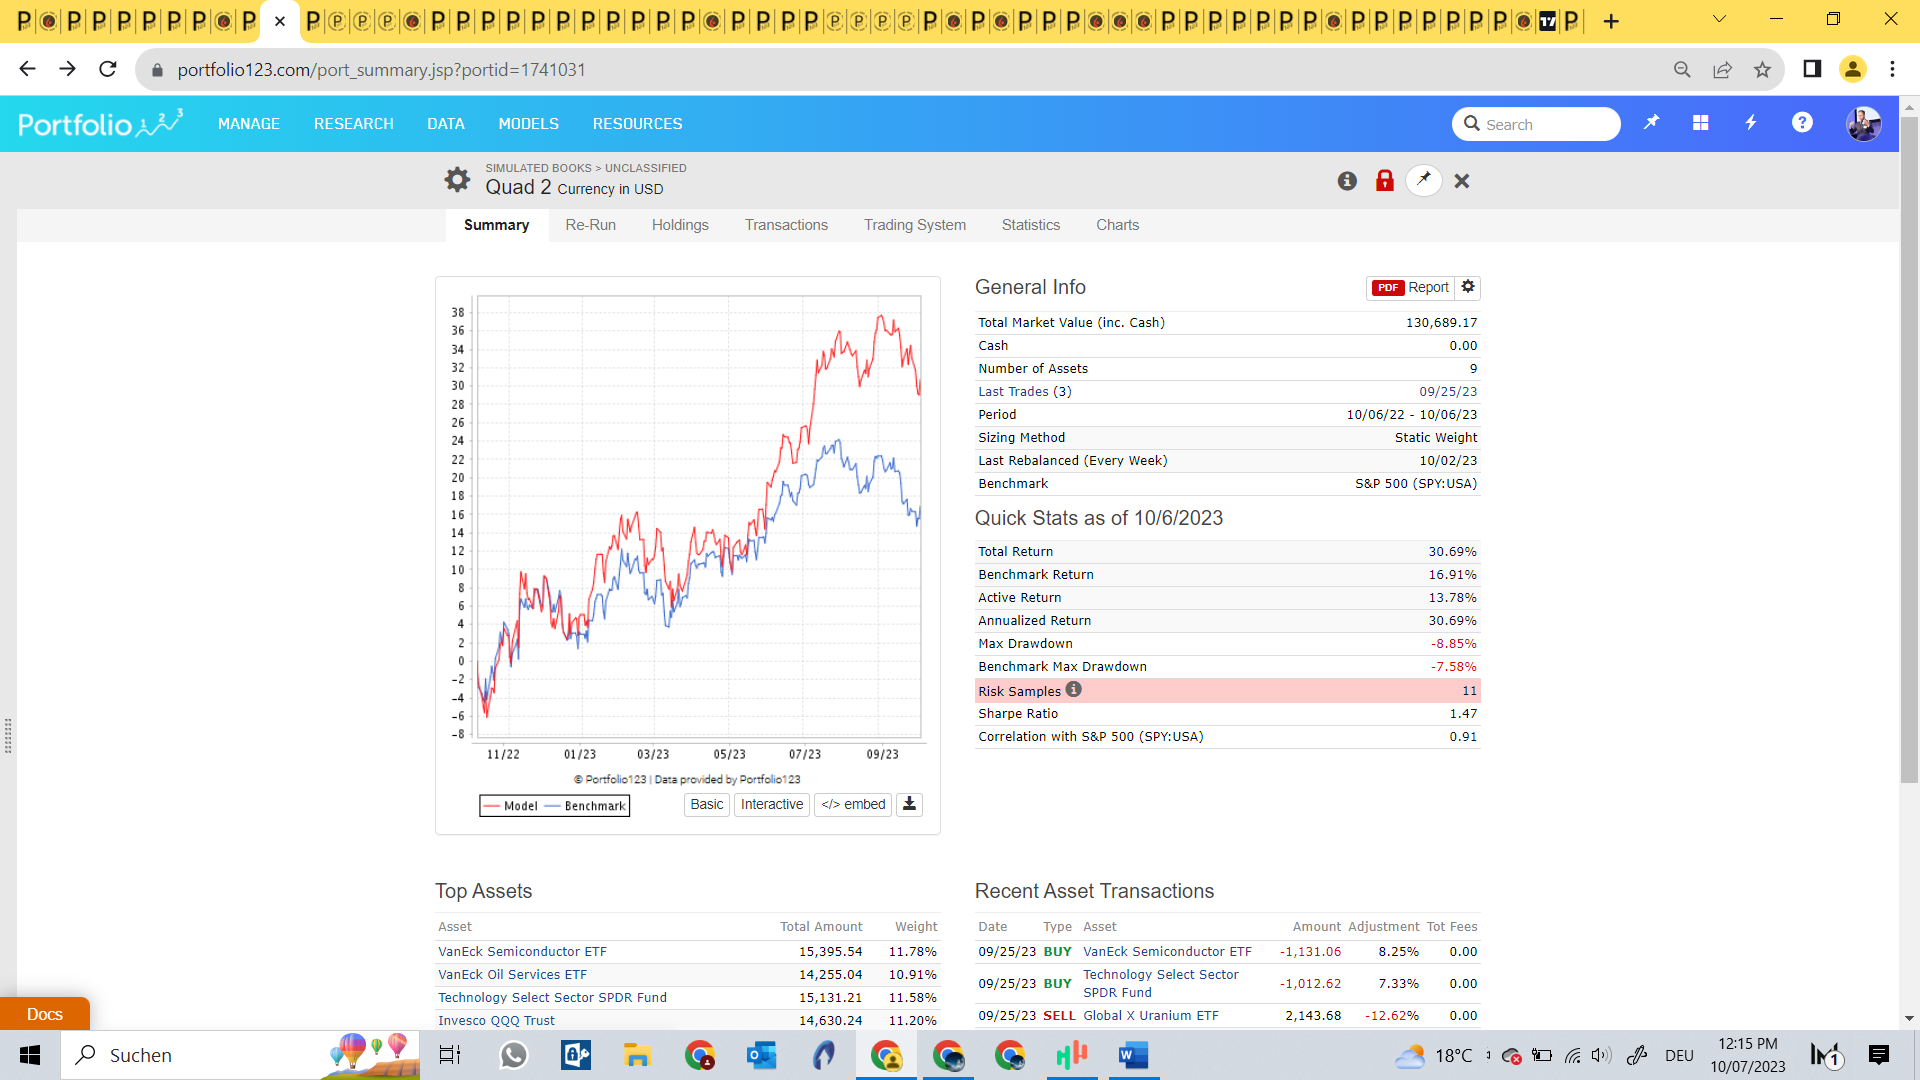1920x1080 pixels.
Task: Switch to the Statistics tab
Action: point(1030,225)
